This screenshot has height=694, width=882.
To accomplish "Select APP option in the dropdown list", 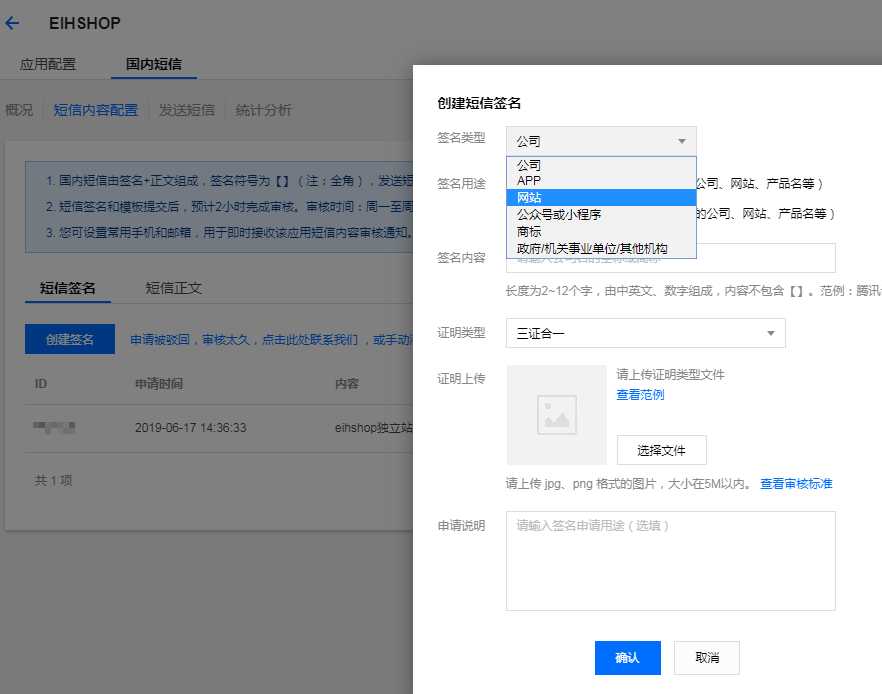I will 601,181.
